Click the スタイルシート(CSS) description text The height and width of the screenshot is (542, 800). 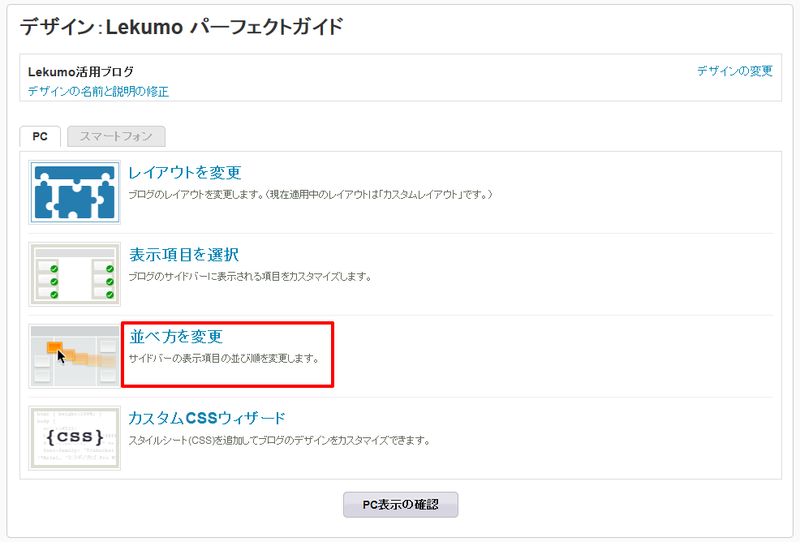tap(279, 440)
